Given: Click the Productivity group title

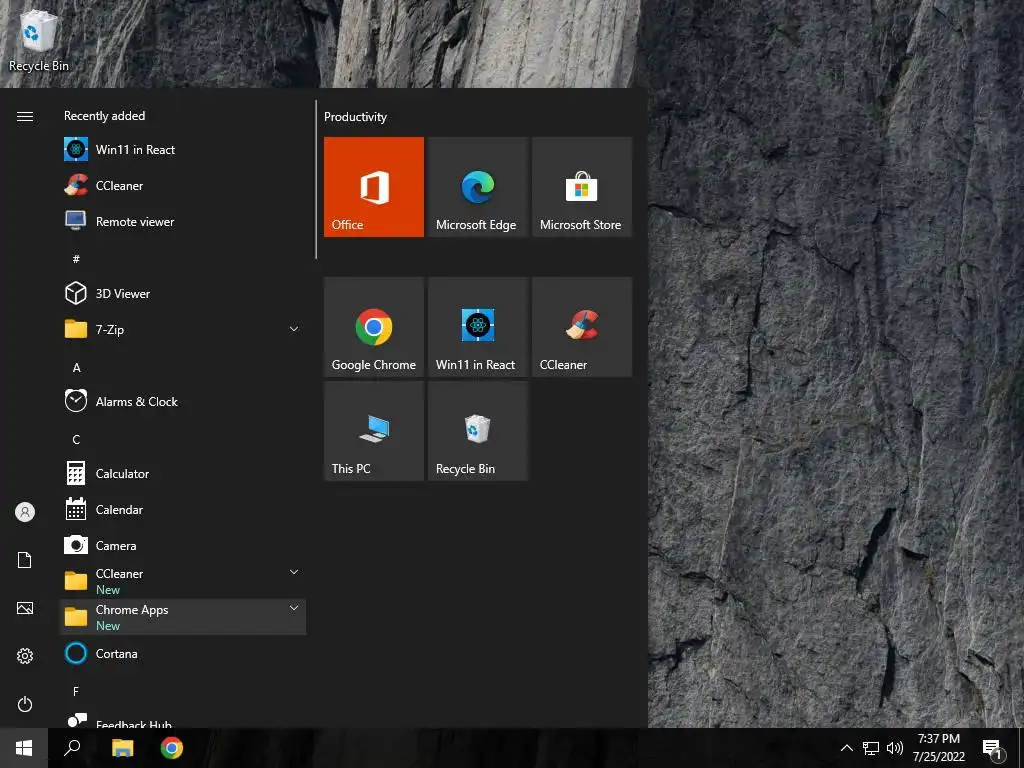Looking at the screenshot, I should [355, 117].
